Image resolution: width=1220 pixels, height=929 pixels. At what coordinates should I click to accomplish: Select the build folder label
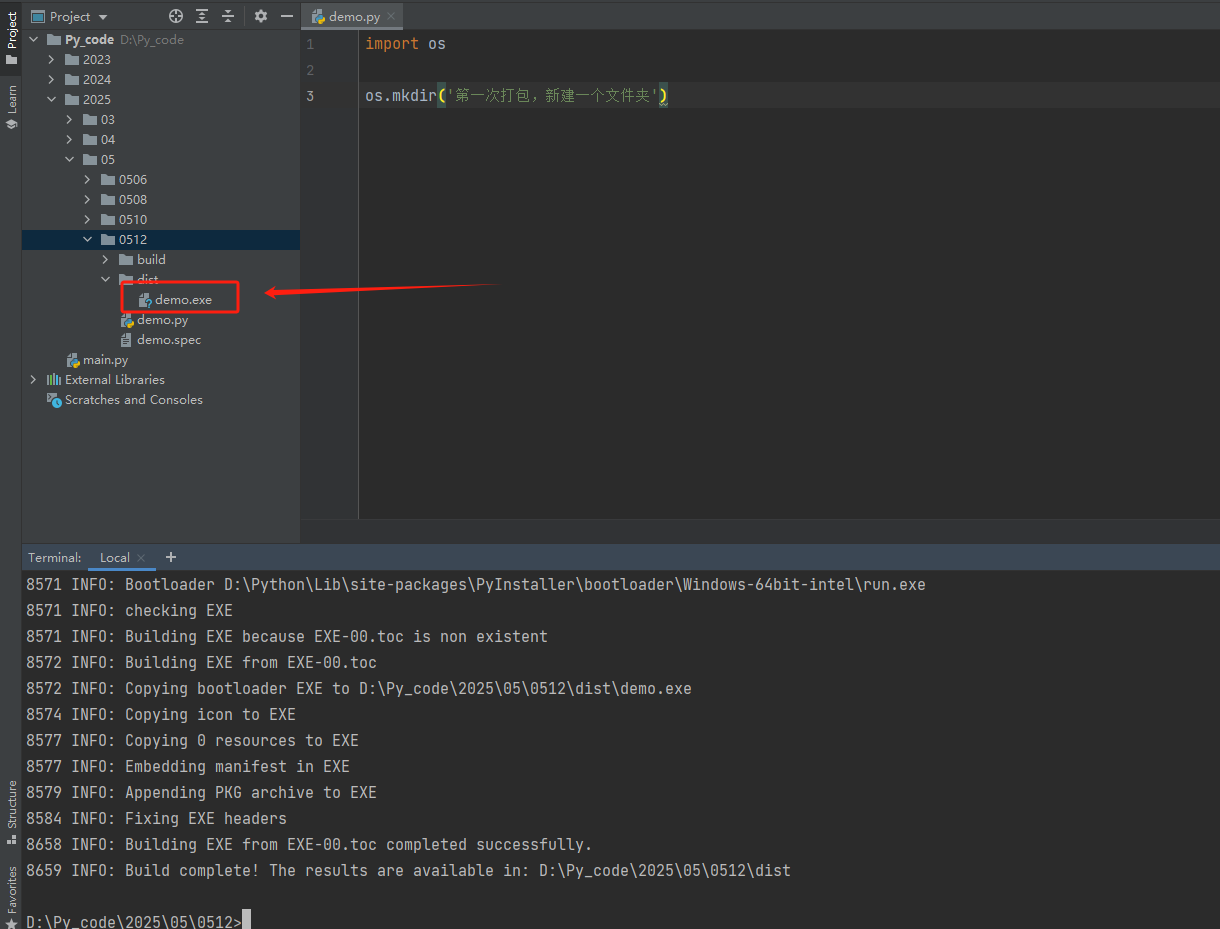(151, 260)
